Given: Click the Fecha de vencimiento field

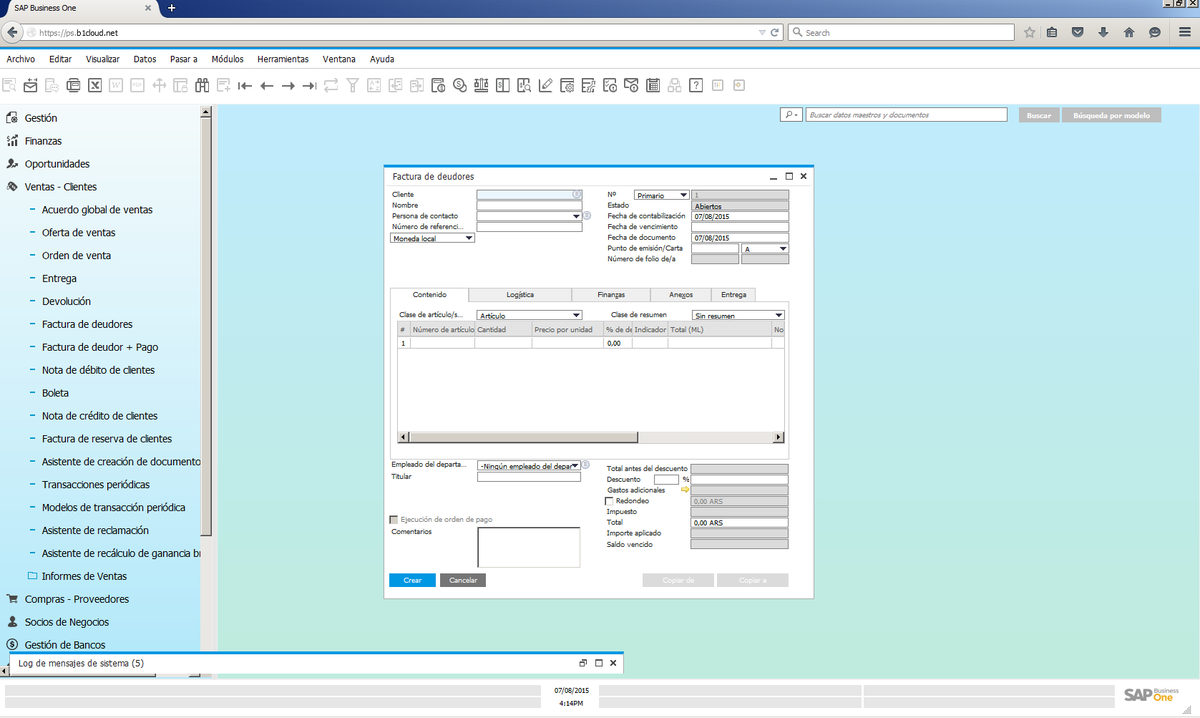Looking at the screenshot, I should coord(740,227).
